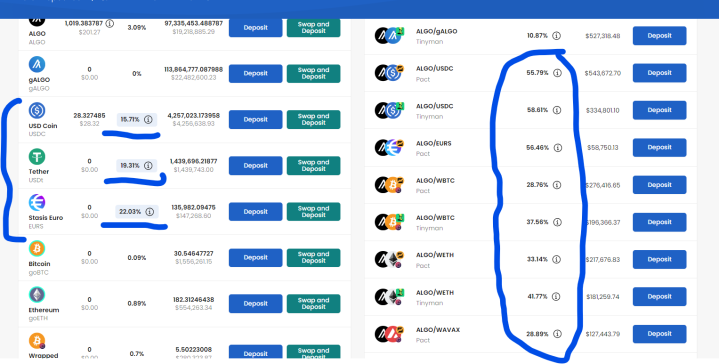This screenshot has height=364, width=719.
Task: Click the ALGO/WETH Tinyman pair icon
Action: click(x=389, y=297)
